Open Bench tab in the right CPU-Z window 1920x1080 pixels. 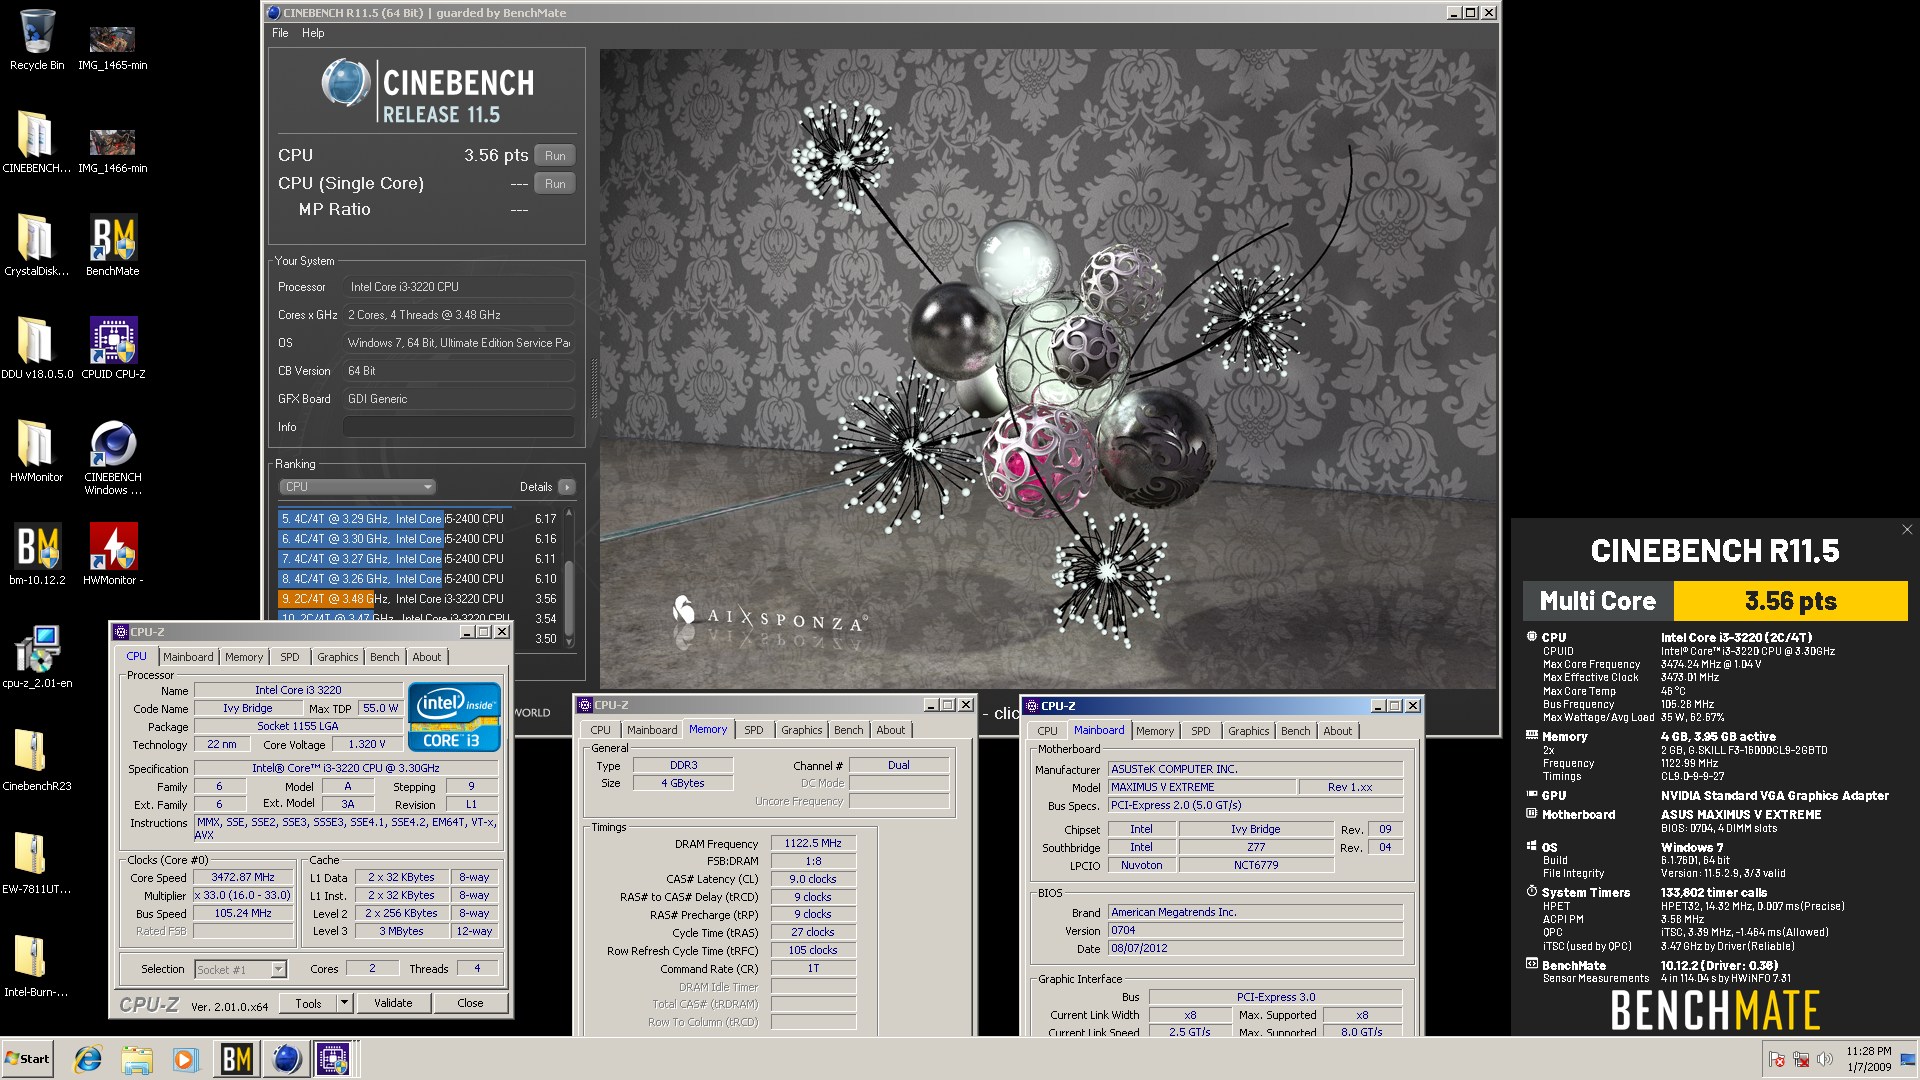tap(1295, 731)
